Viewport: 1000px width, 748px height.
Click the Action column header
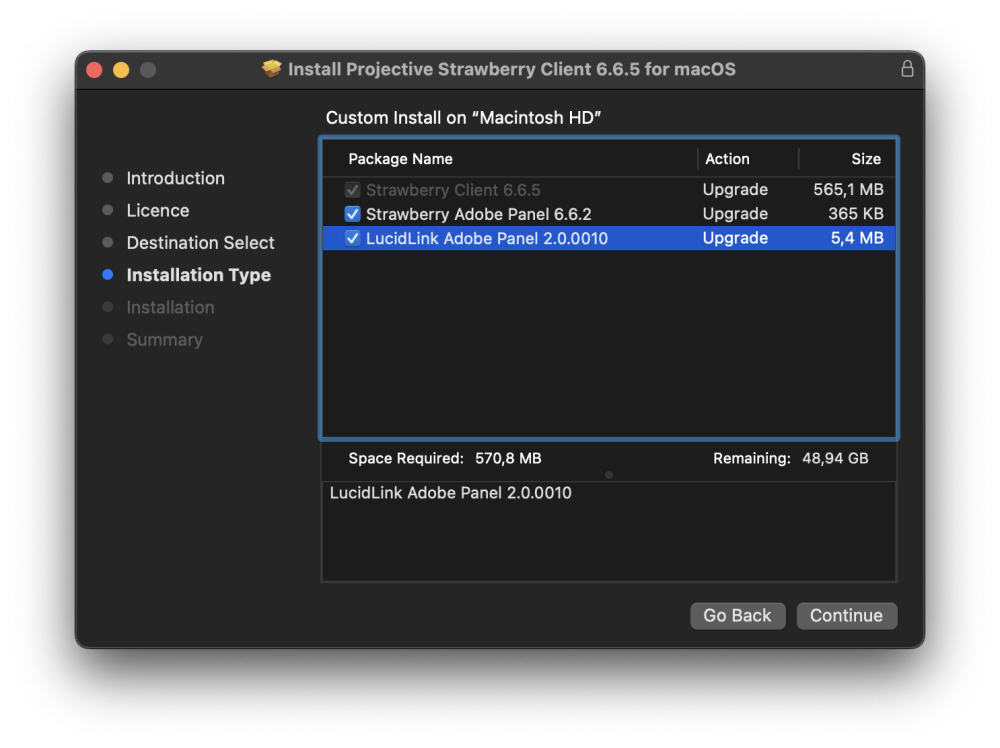(x=727, y=159)
